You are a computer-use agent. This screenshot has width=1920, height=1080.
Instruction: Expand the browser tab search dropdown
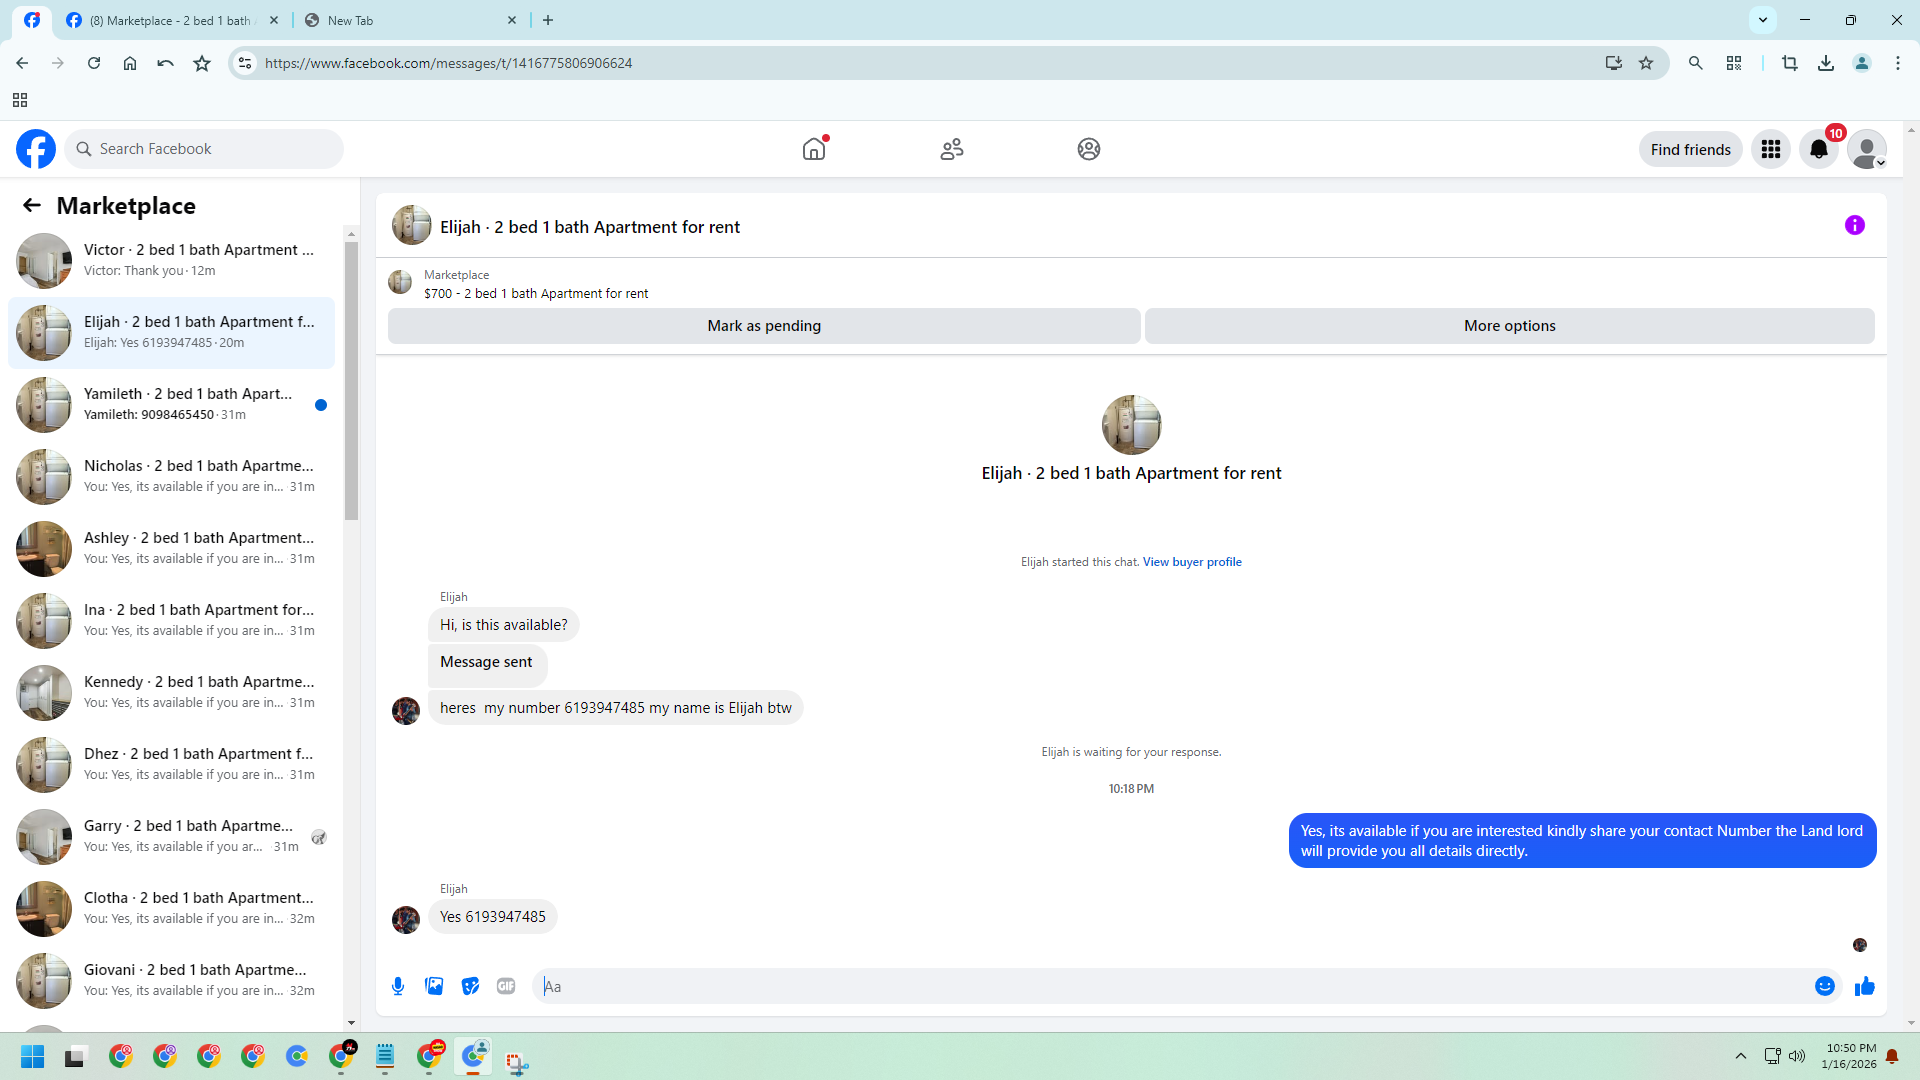pos(1762,20)
